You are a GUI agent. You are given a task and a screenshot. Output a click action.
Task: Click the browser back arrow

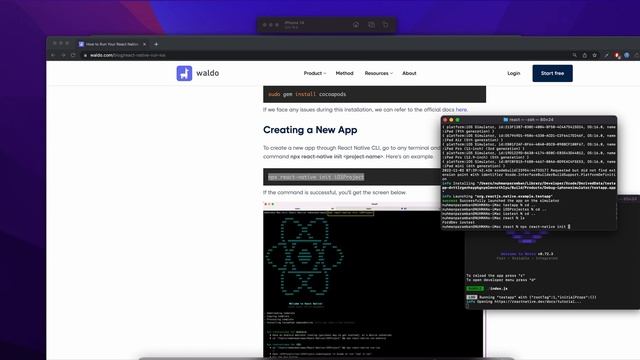pos(53,55)
